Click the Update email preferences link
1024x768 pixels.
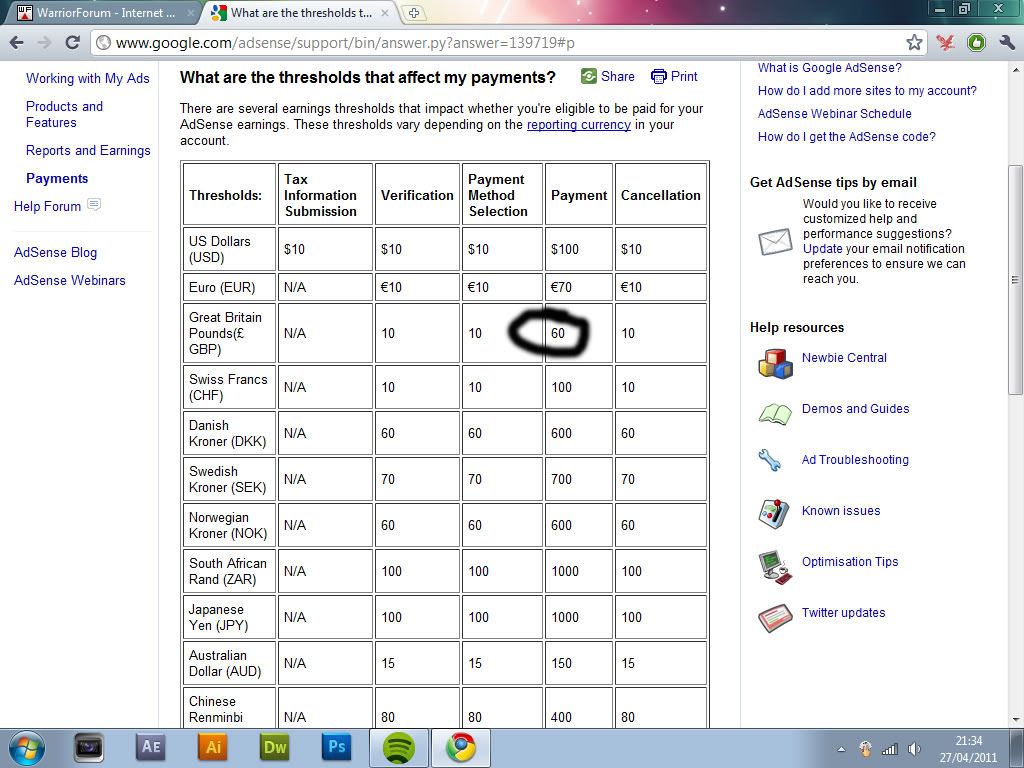coord(822,249)
